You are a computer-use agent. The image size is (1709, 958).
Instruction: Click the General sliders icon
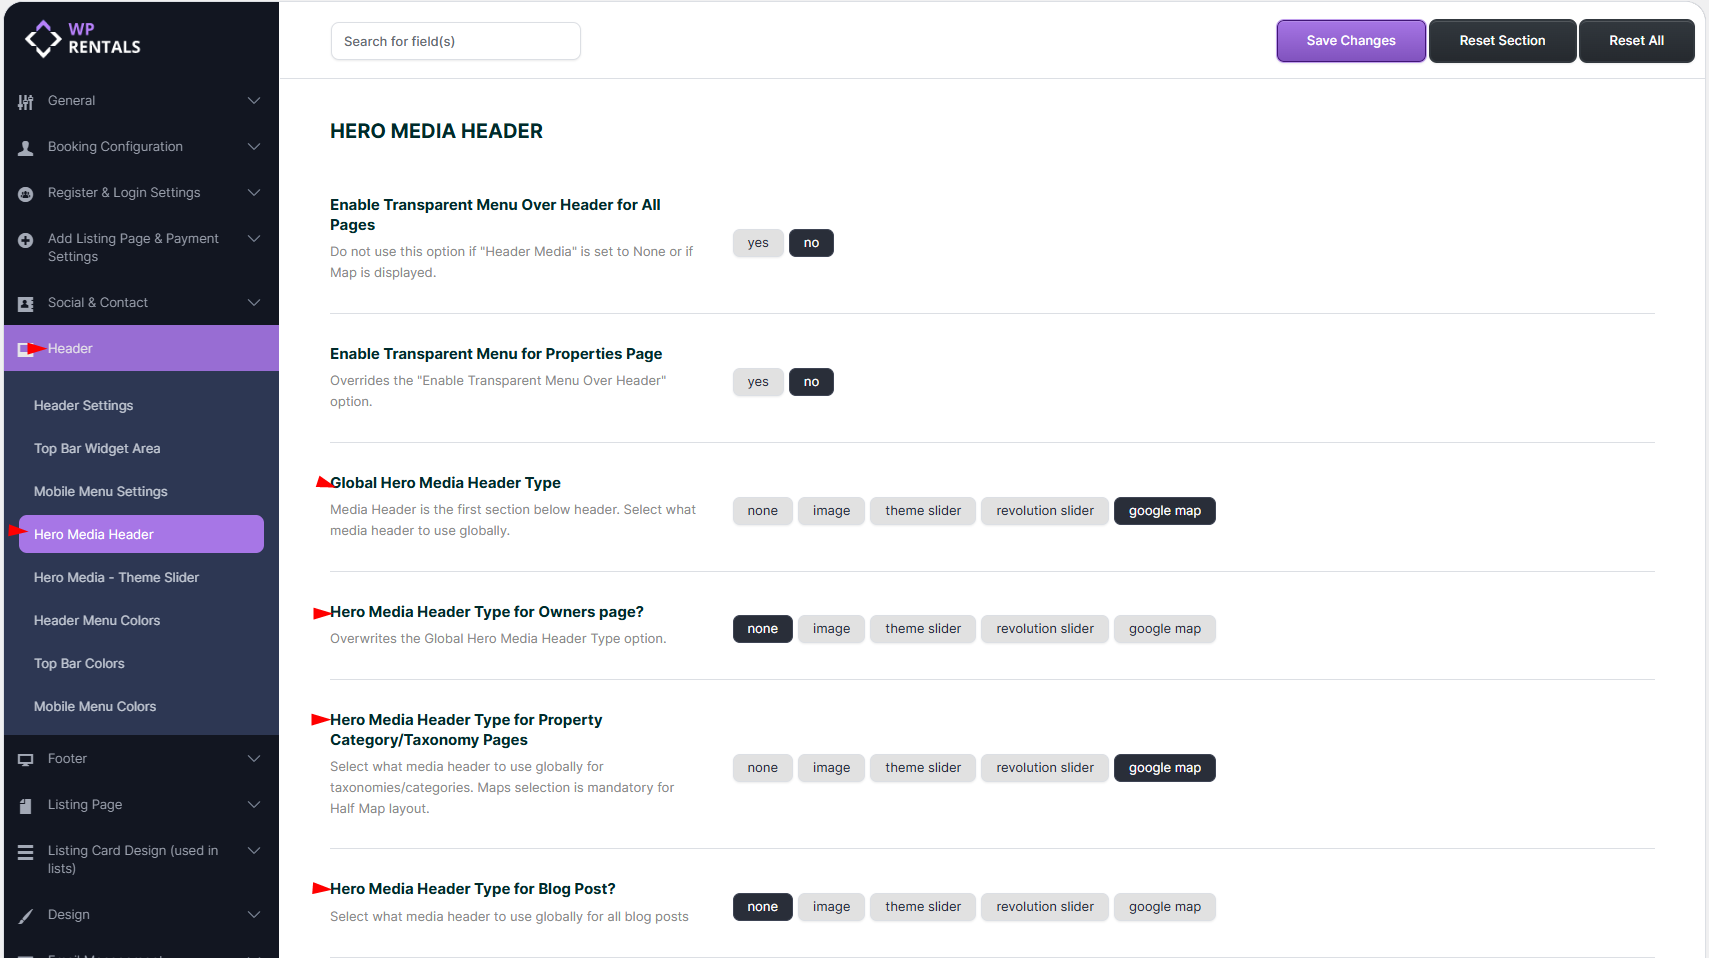tap(26, 102)
